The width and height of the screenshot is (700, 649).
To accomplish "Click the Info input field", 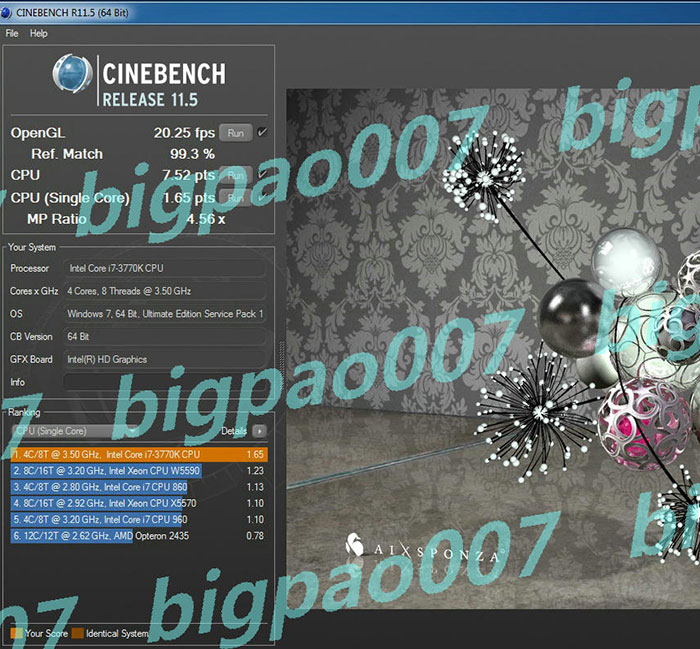I will tap(165, 382).
